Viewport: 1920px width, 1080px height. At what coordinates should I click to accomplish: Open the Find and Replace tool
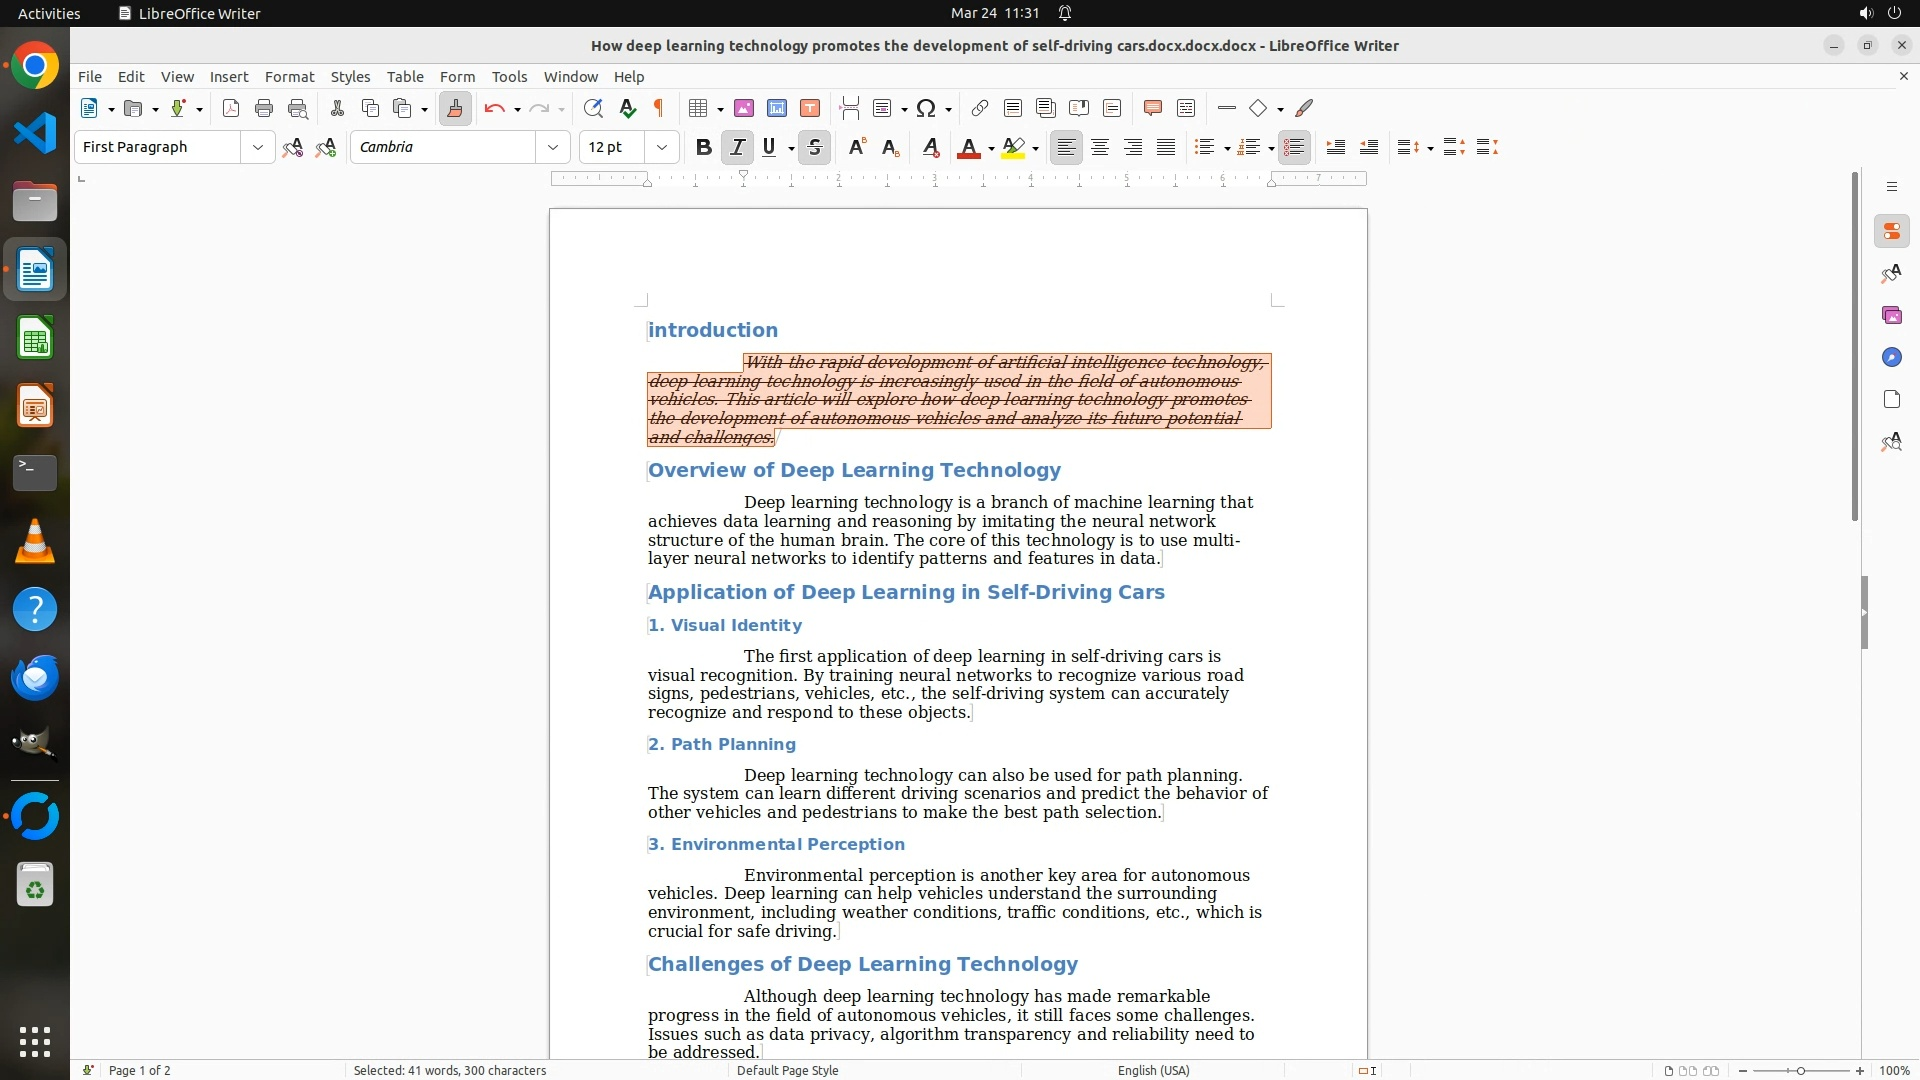click(593, 108)
